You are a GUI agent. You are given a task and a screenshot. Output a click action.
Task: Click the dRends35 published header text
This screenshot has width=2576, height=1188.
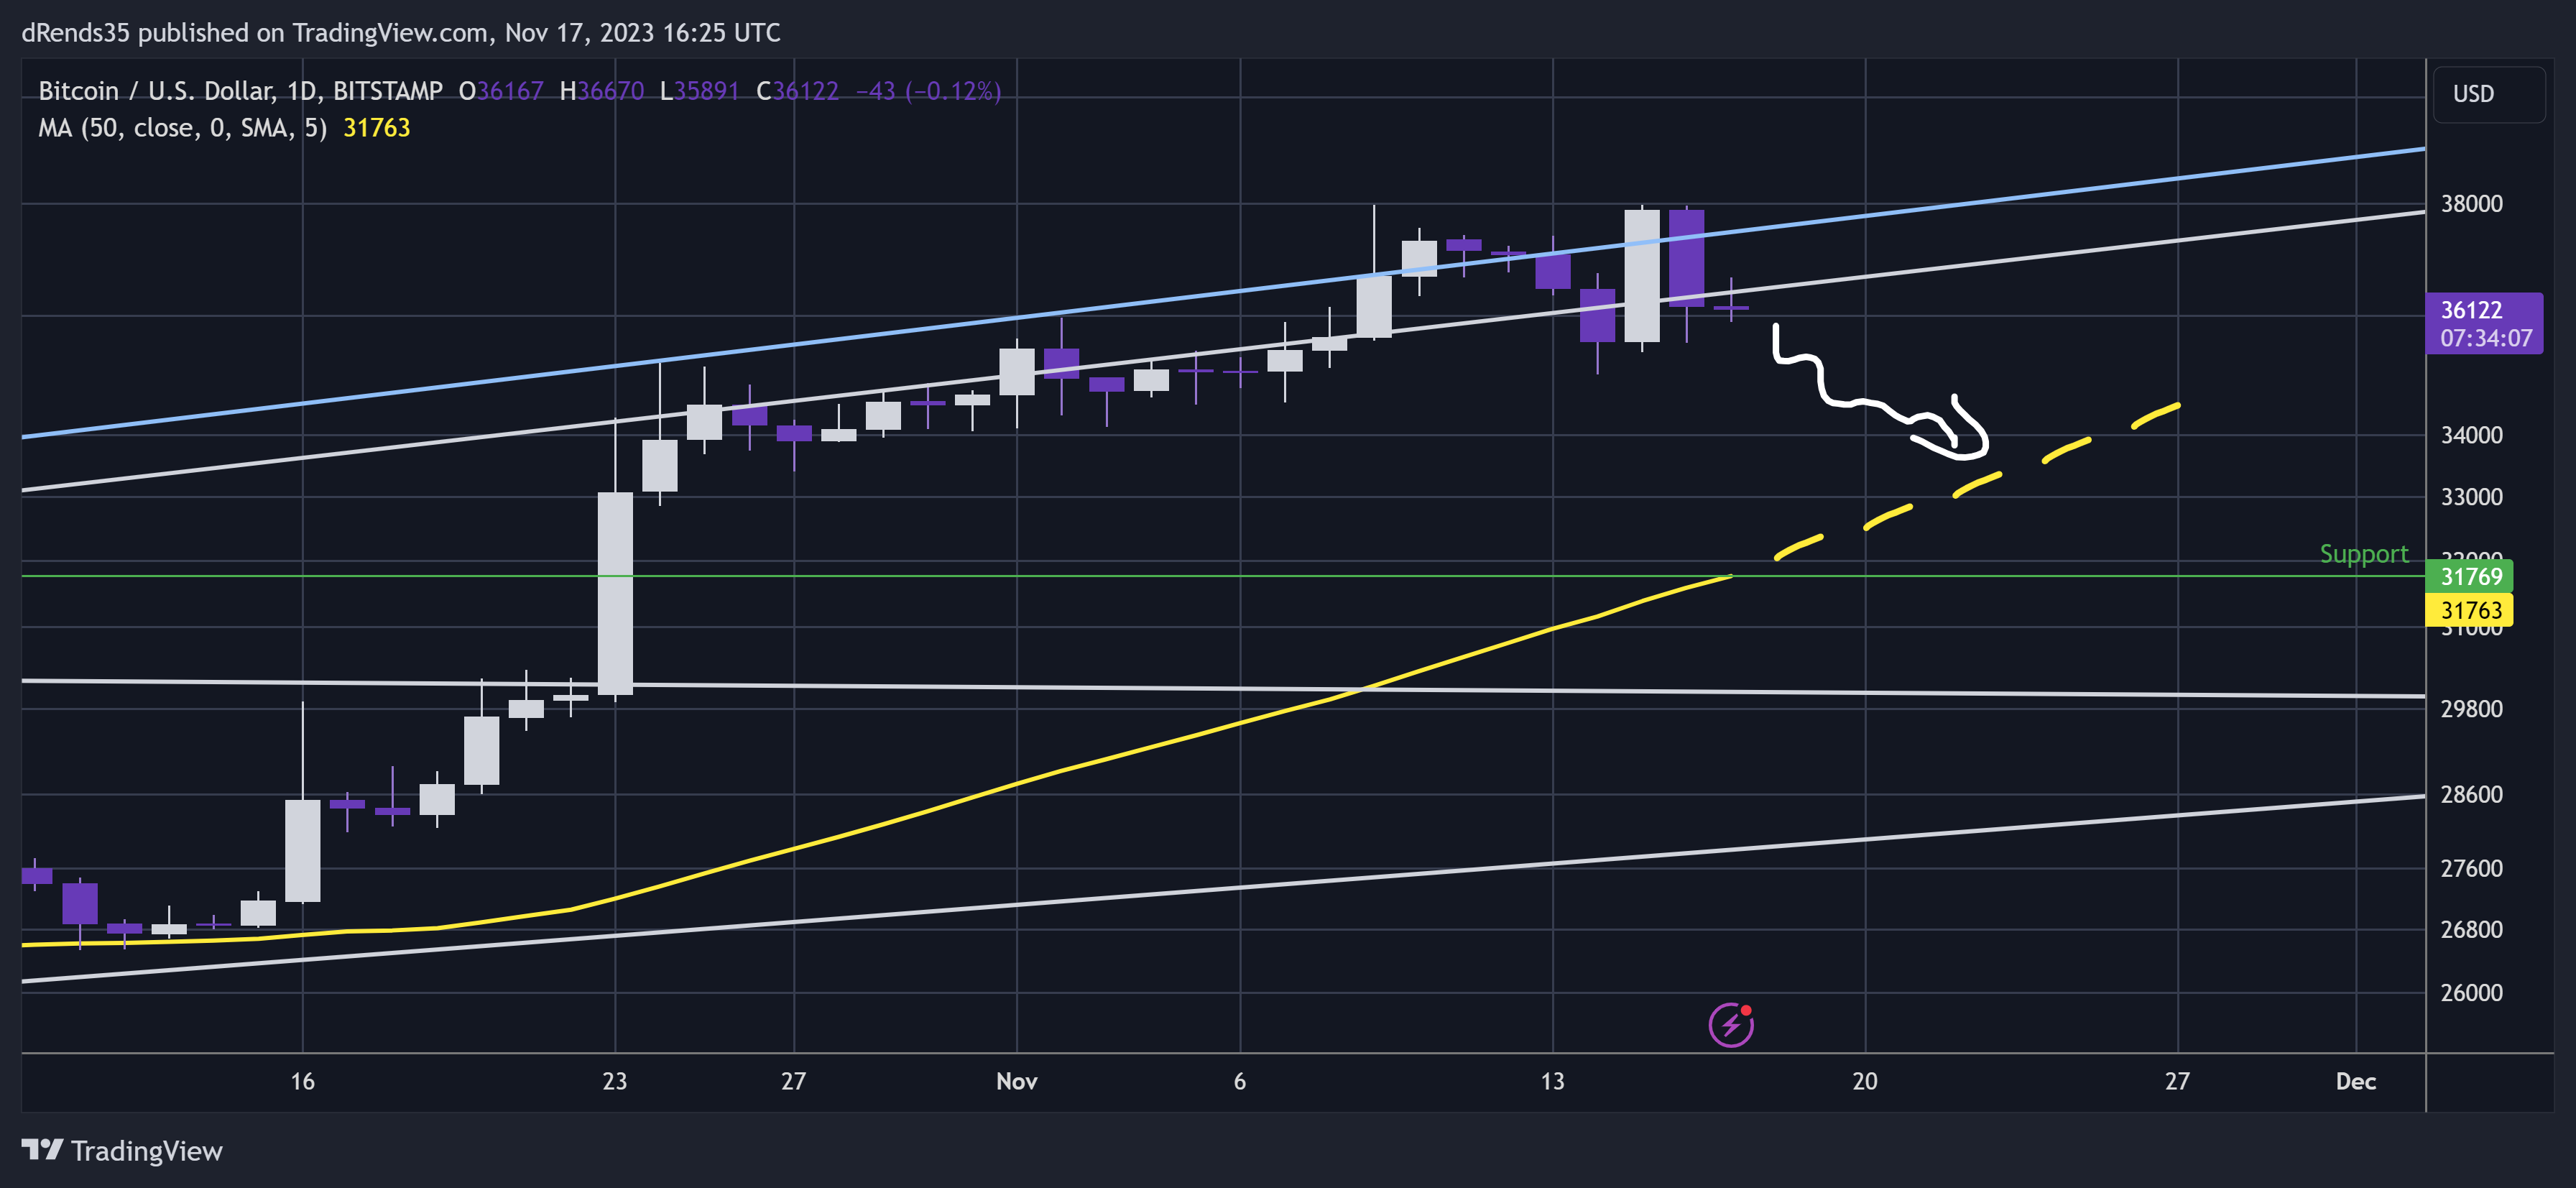[x=400, y=33]
